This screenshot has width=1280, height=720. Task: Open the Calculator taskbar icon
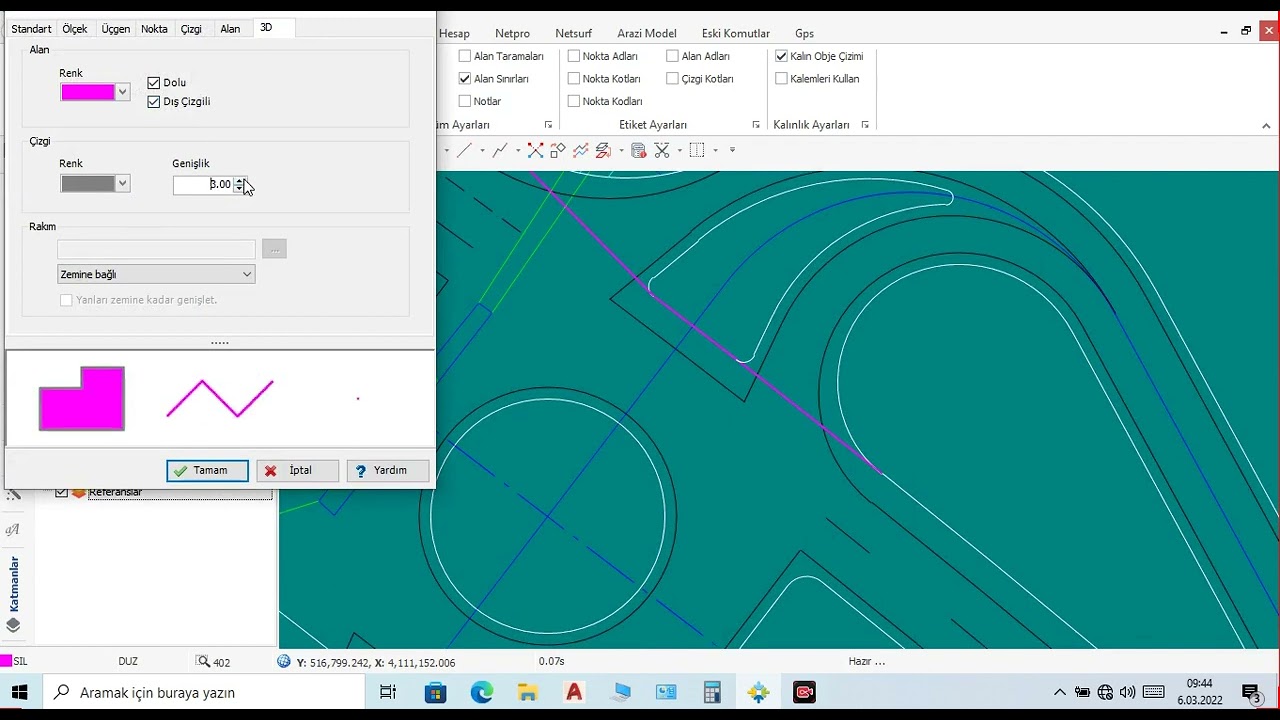coord(712,692)
